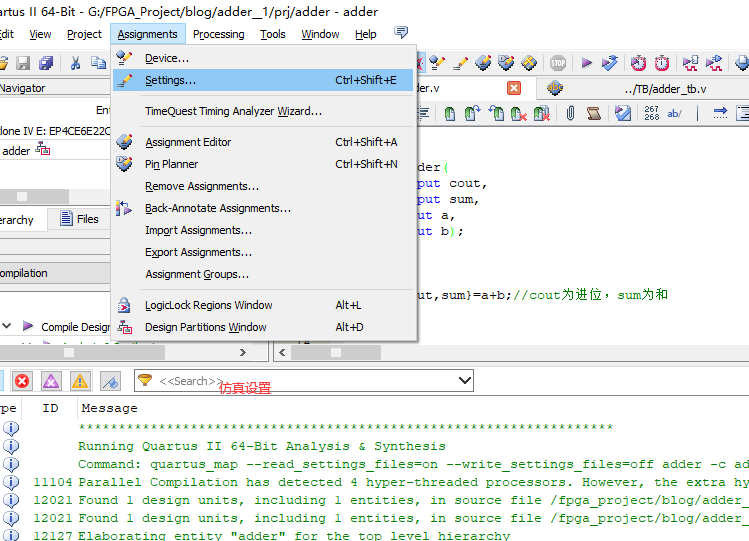The height and width of the screenshot is (541, 749).
Task: Open the Window menu
Action: (x=320, y=34)
